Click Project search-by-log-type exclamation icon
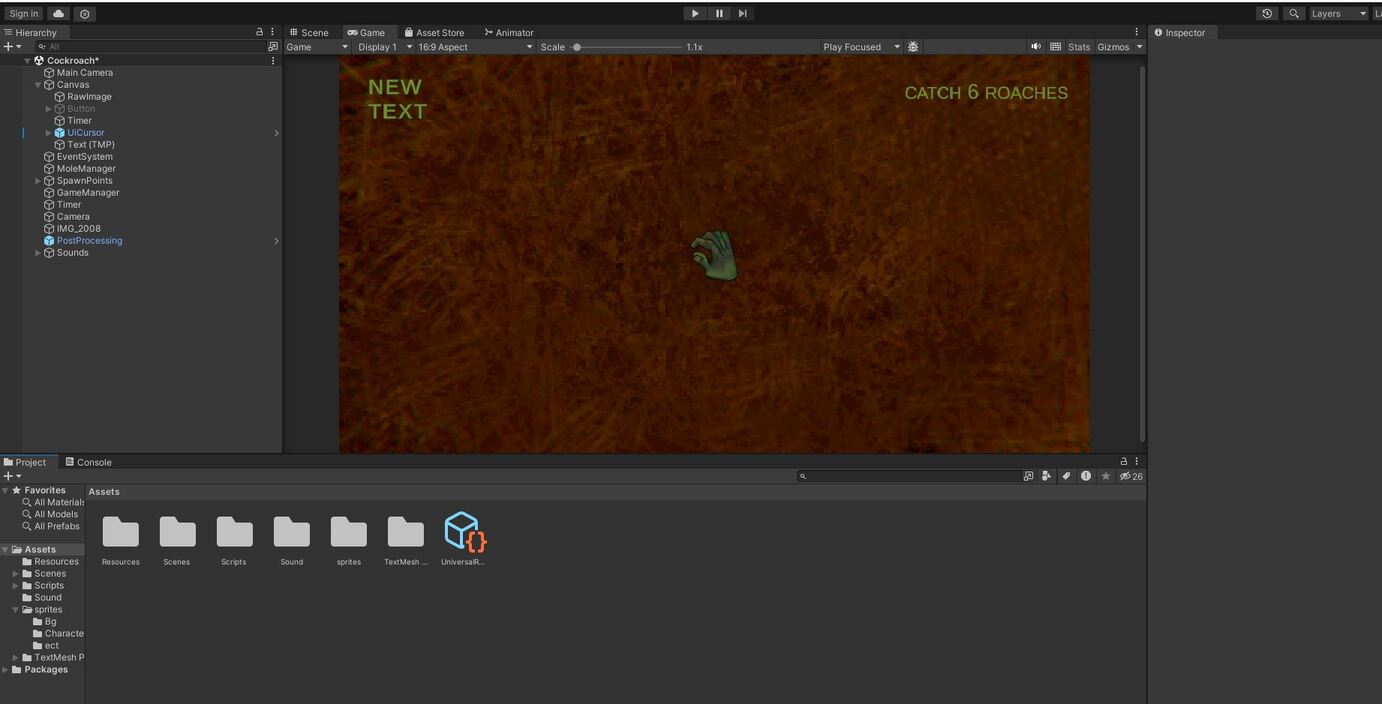The width and height of the screenshot is (1382, 704). tap(1086, 476)
